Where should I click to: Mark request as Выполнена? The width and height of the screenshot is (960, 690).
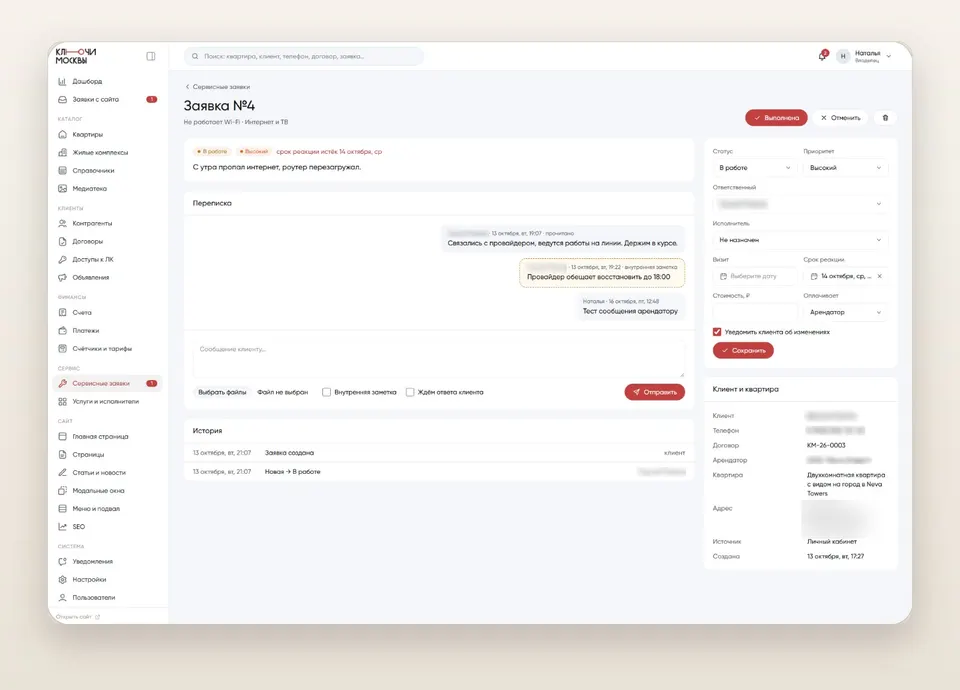click(x=776, y=118)
